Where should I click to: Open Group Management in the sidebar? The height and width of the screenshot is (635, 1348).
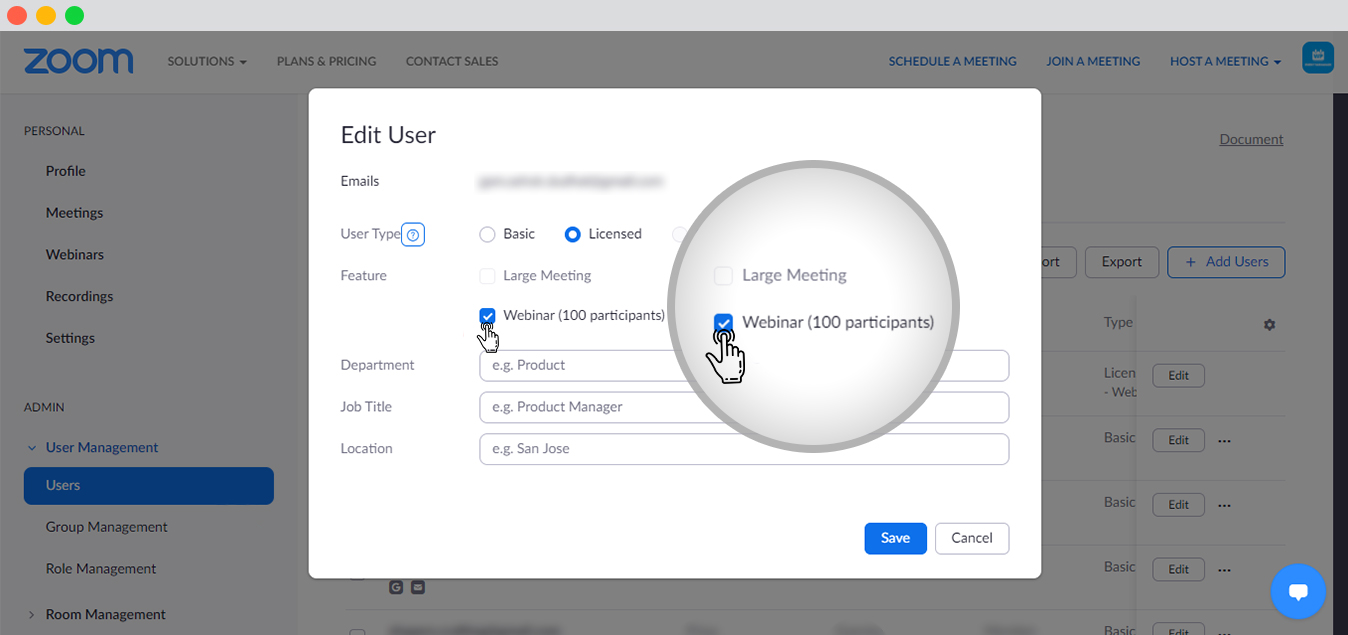[107, 527]
